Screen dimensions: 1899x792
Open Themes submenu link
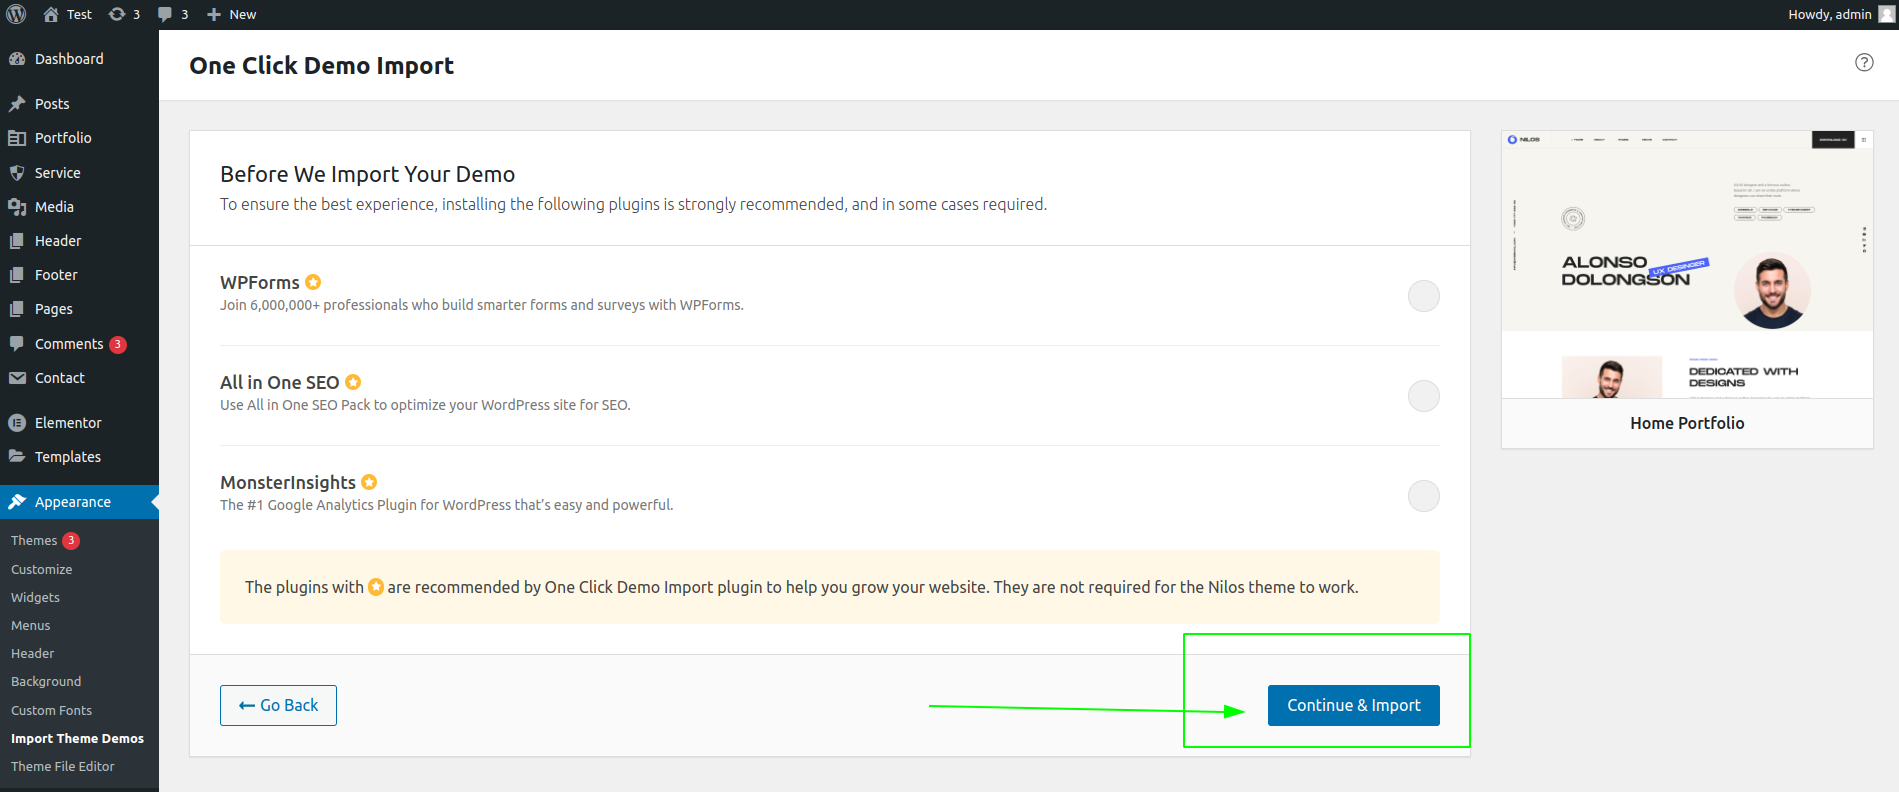pos(34,541)
